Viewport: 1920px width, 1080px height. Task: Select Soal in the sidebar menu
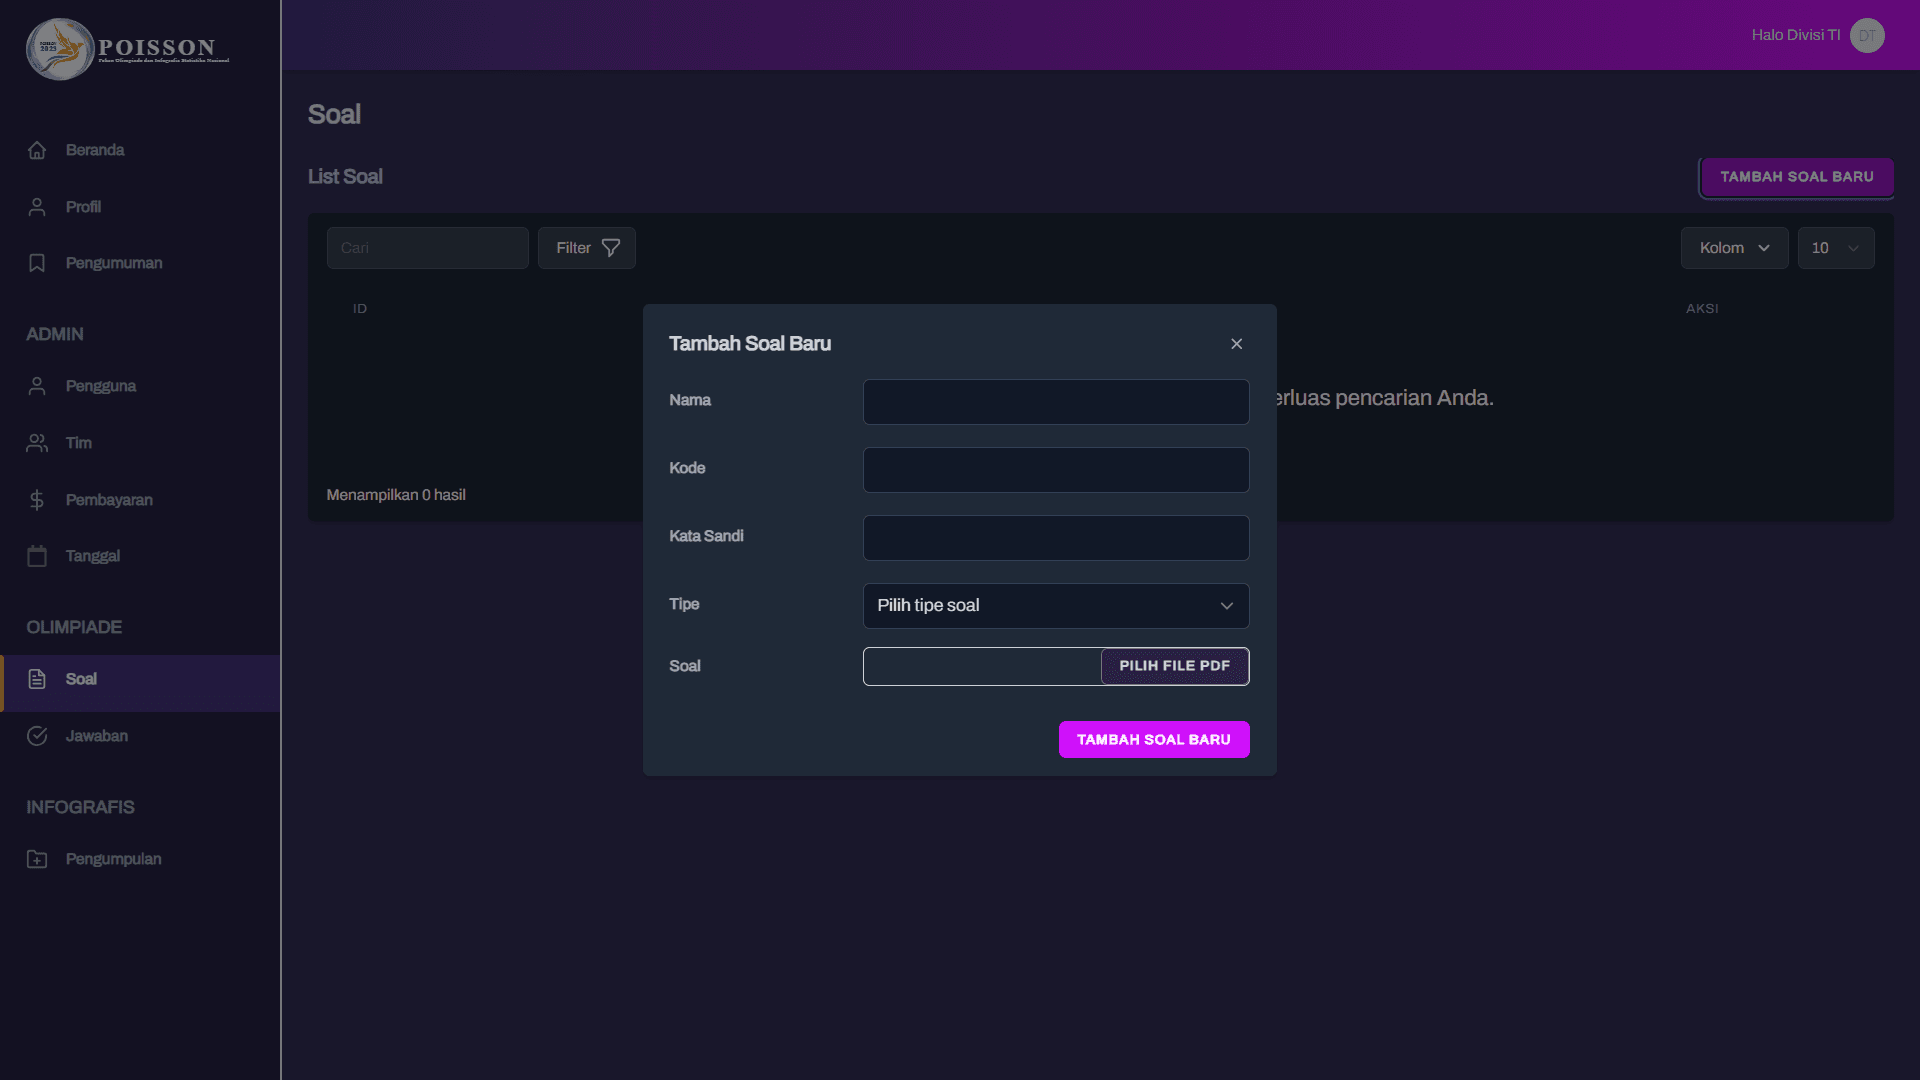[81, 680]
